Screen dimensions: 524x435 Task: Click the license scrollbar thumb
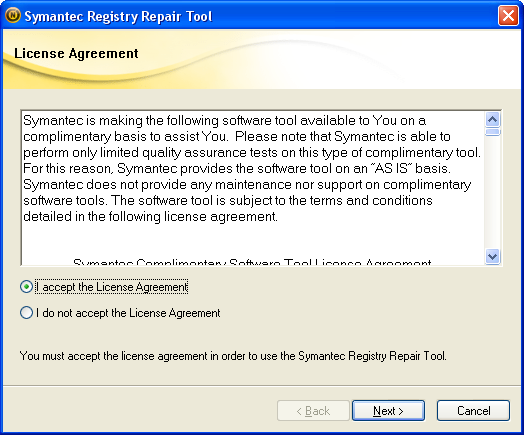[493, 132]
